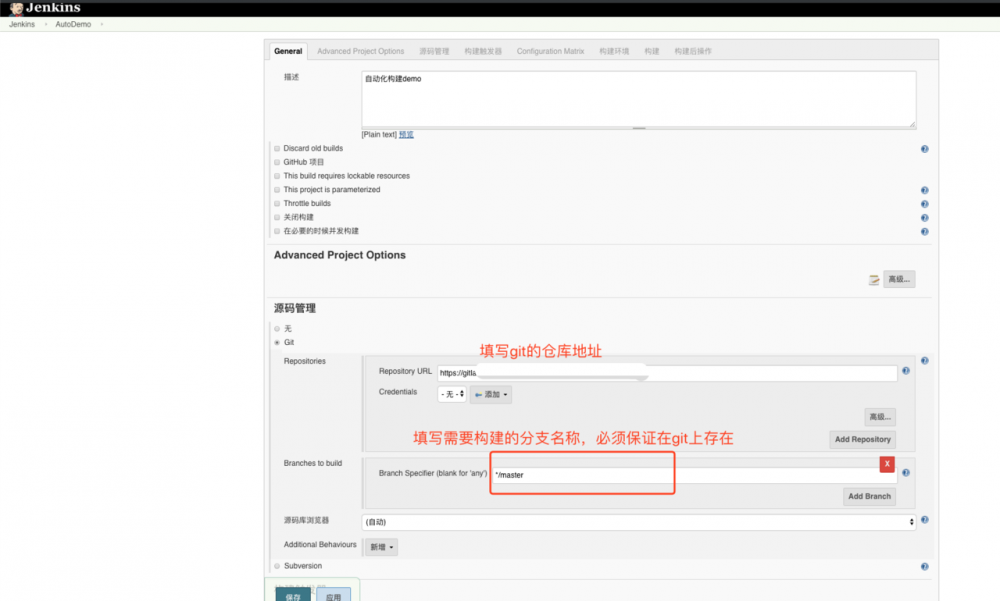This screenshot has width=1000, height=601.
Task: Open help for the Subversion section
Action: click(924, 566)
